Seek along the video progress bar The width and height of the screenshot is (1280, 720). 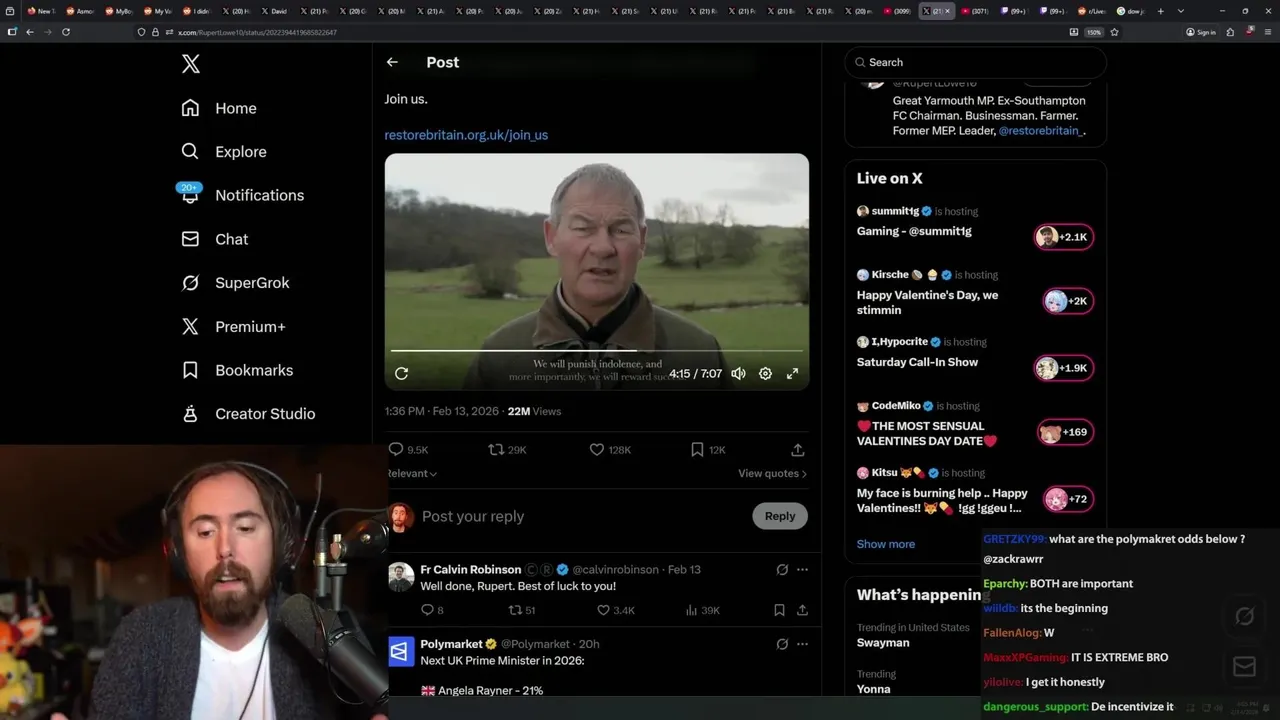pos(596,351)
